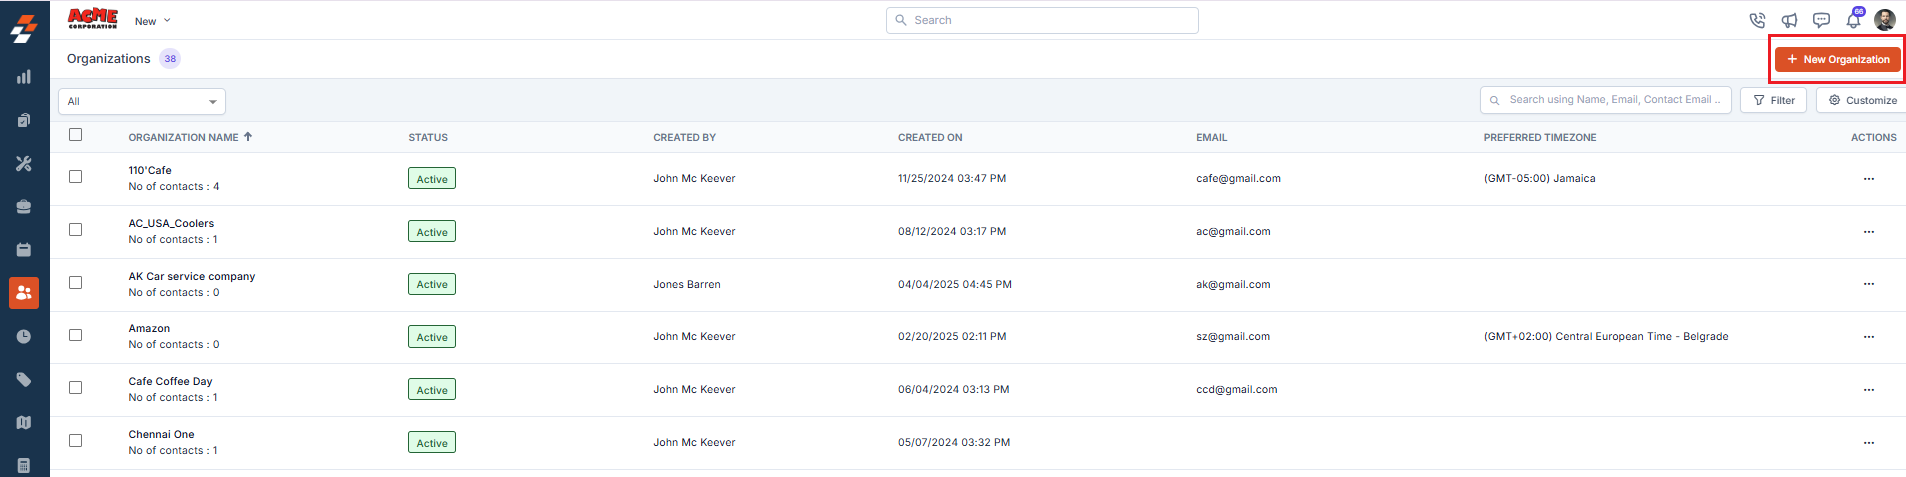Click the Created On column header

click(x=930, y=137)
